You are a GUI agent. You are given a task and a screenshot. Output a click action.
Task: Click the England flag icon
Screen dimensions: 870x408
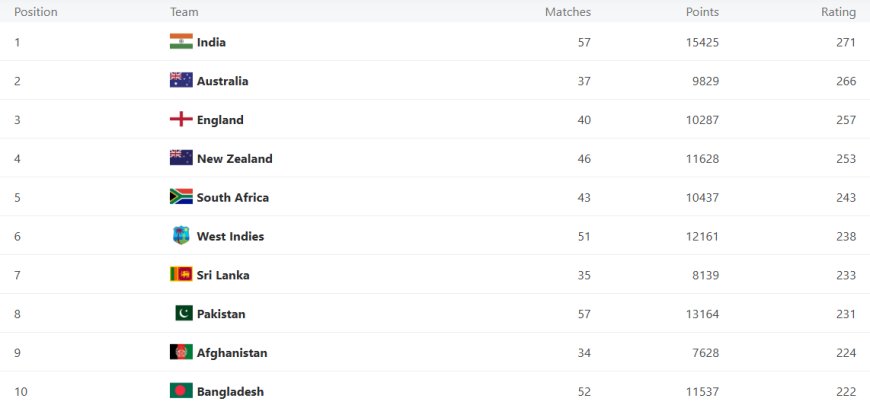tap(181, 120)
